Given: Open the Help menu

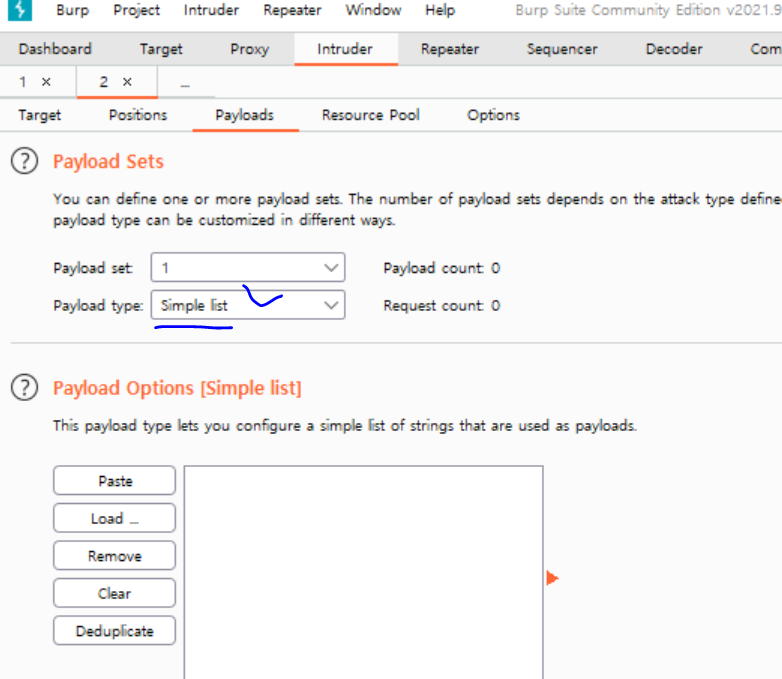Looking at the screenshot, I should 440,10.
